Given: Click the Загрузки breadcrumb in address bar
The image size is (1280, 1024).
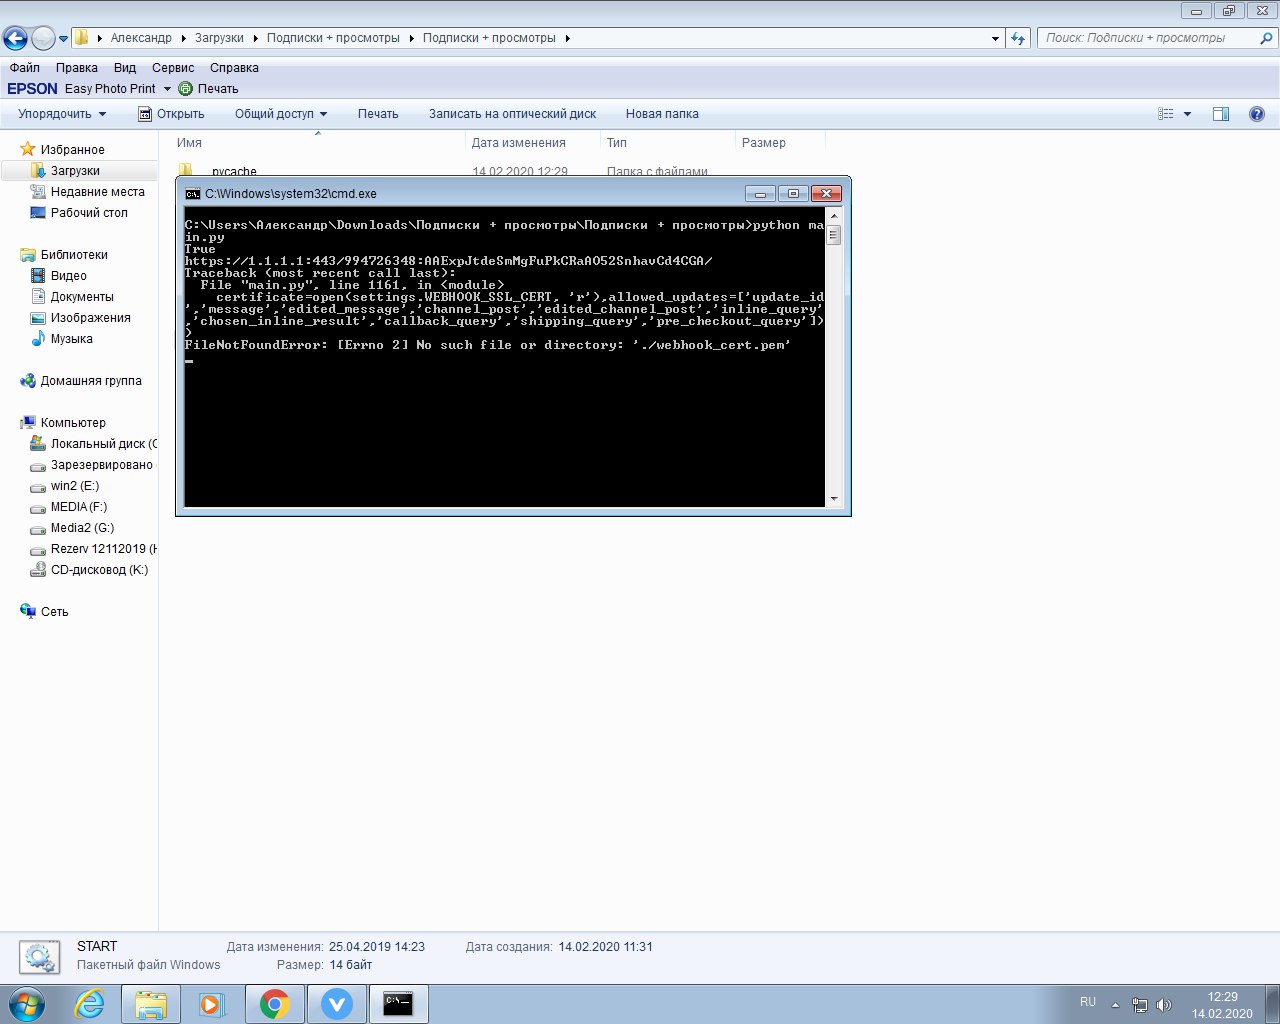Looking at the screenshot, I should (x=219, y=38).
